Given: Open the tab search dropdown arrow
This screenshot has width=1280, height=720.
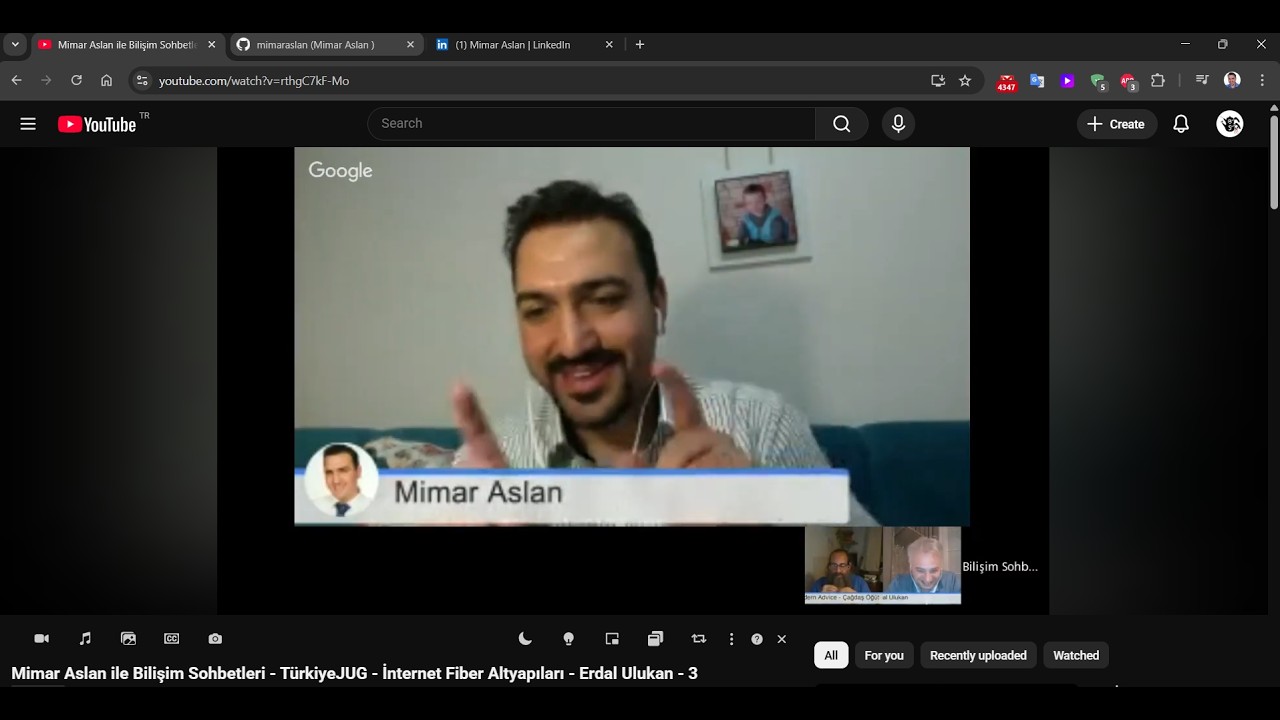Looking at the screenshot, I should click(15, 45).
